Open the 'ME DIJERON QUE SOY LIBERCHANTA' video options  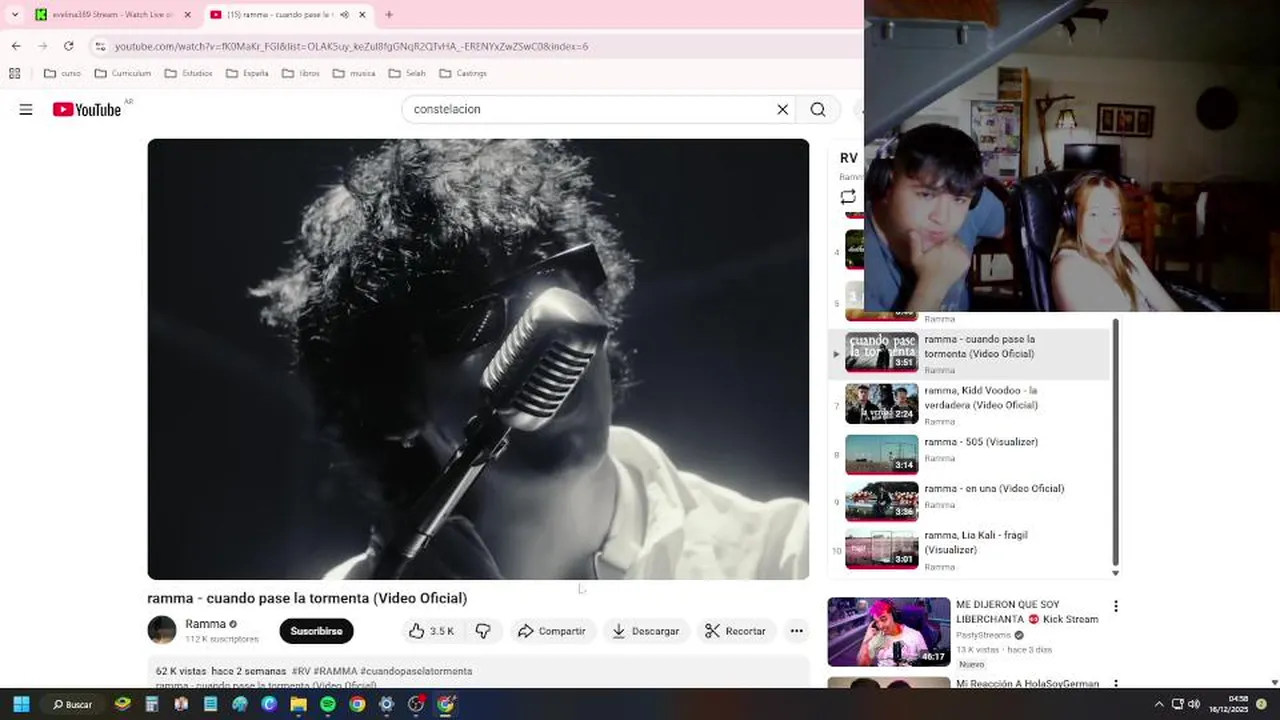click(1116, 606)
